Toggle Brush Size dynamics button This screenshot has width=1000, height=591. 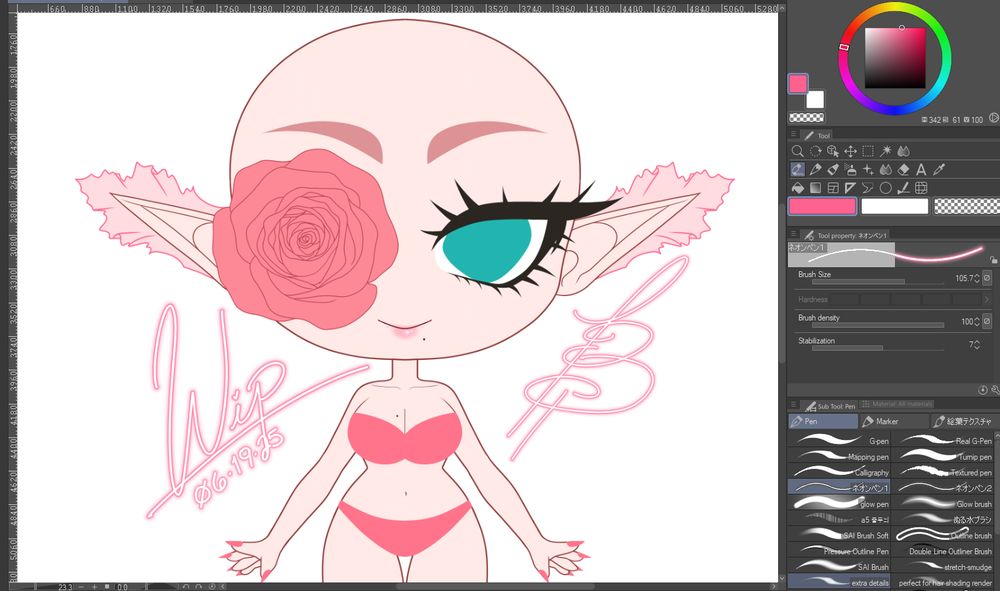tap(987, 278)
